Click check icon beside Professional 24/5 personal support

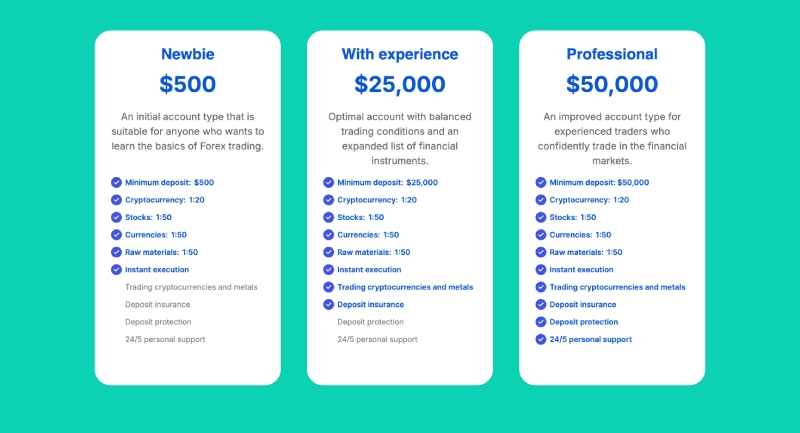point(540,340)
